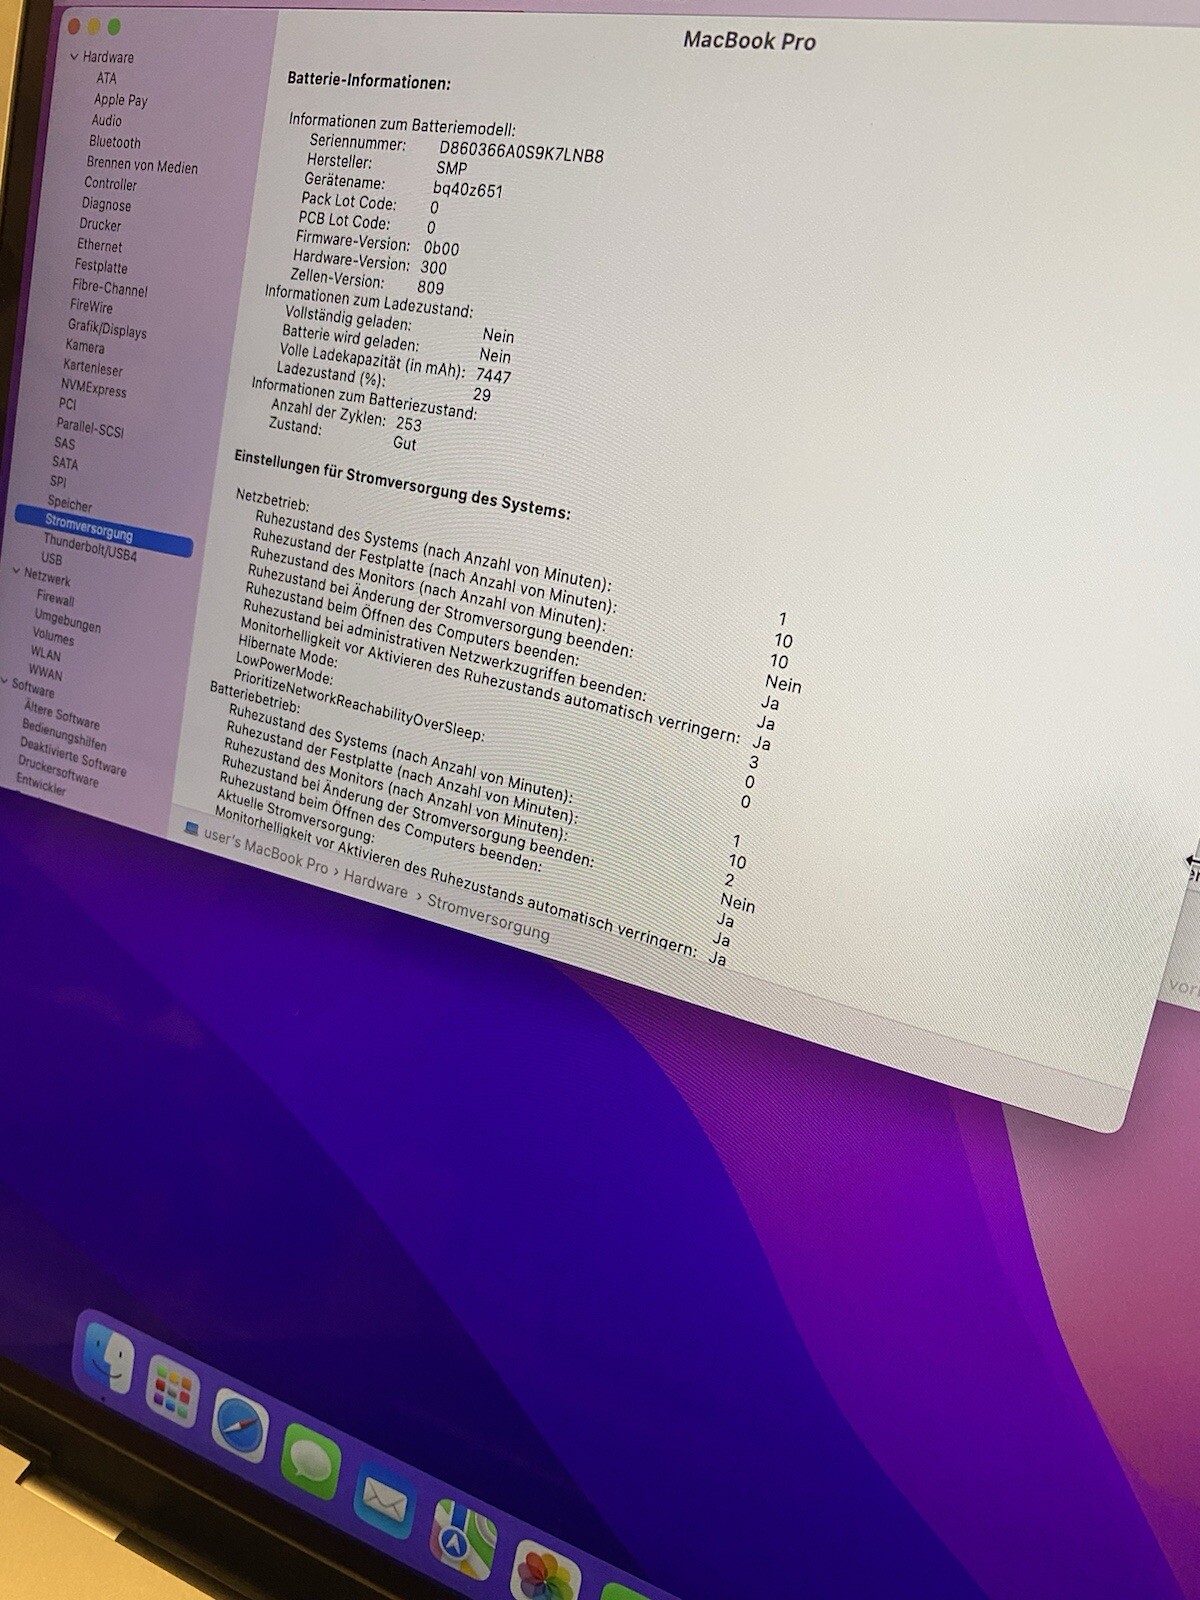Show Ethernet information

coord(100,246)
